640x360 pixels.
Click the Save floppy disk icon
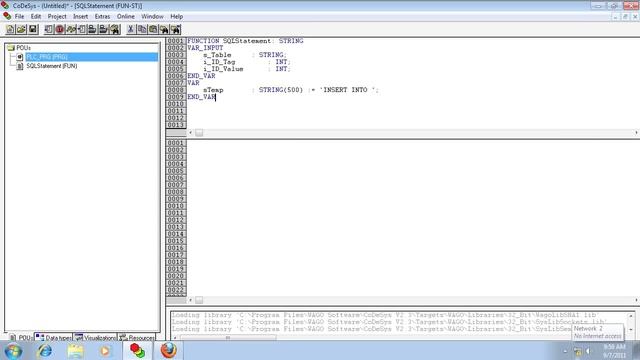pyautogui.click(x=33, y=29)
